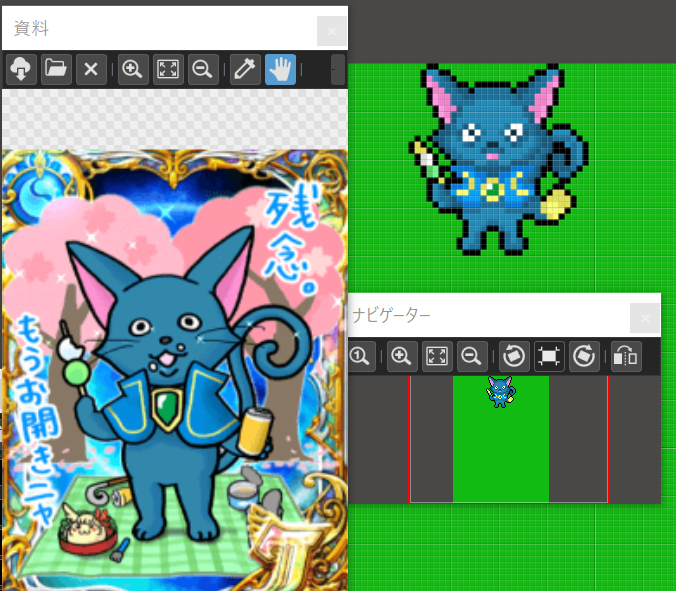Viewport: 676px width, 591px height.
Task: Zoom out on the reference panel image
Action: tap(203, 69)
